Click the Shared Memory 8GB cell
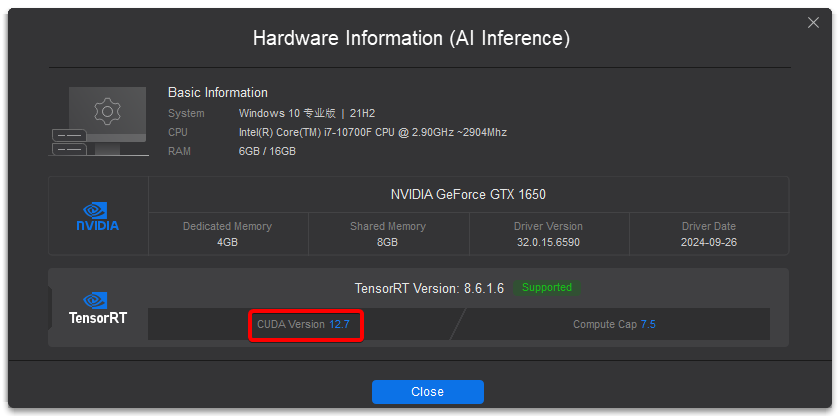This screenshot has width=840, height=416. pyautogui.click(x=388, y=234)
